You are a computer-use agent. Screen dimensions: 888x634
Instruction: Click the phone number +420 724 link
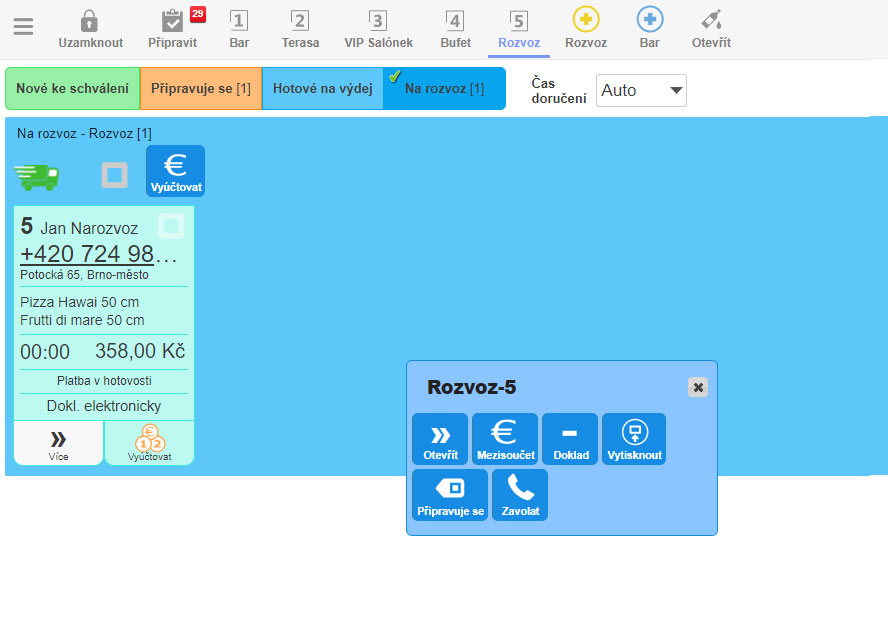click(x=98, y=255)
